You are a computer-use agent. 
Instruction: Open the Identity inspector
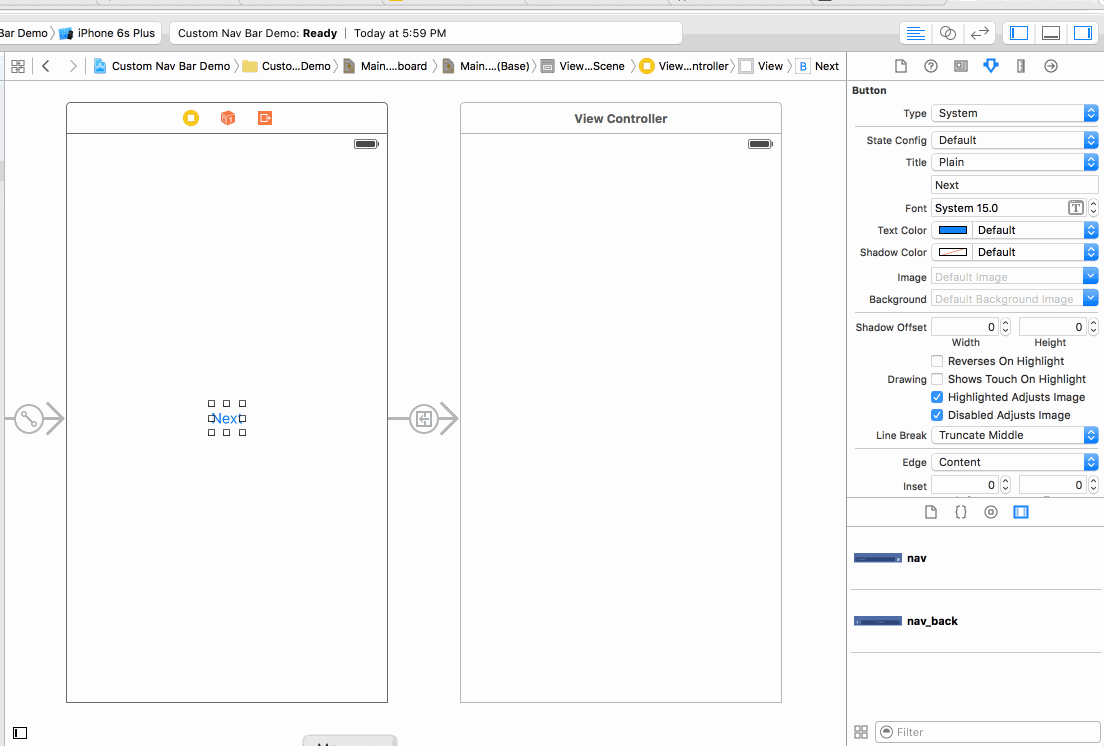click(x=960, y=66)
